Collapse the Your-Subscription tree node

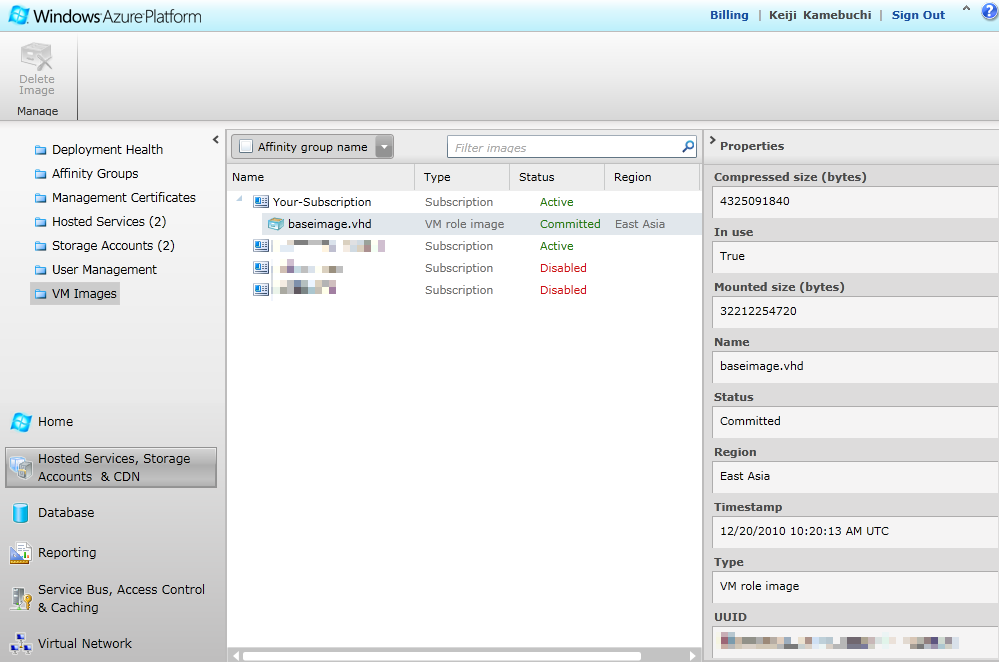[x=239, y=201]
